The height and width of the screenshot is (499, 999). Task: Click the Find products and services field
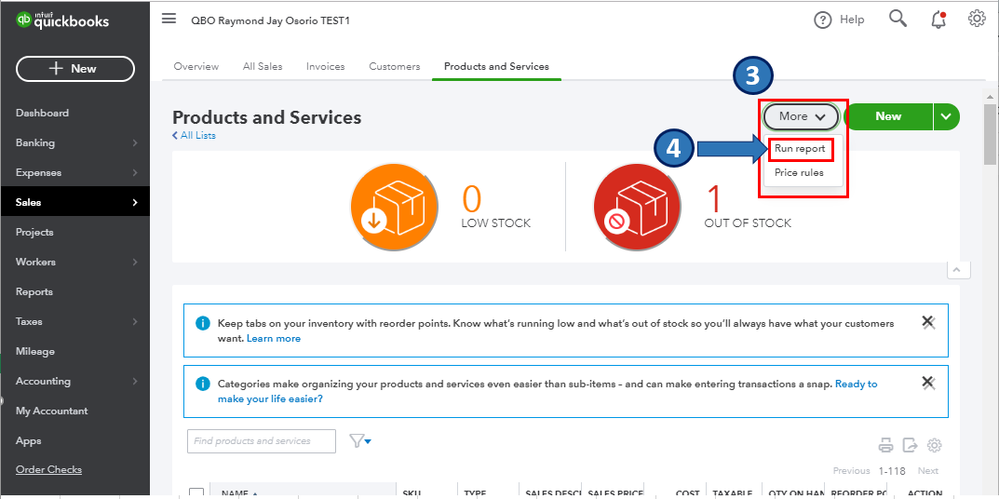[x=261, y=441]
